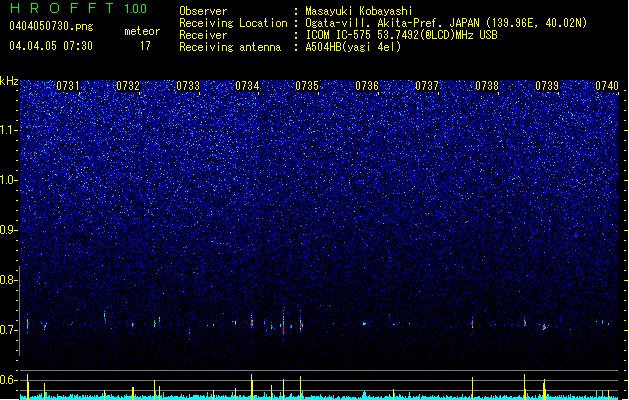Click the HROFFT 1.0.0 title text
The image size is (629, 400).
click(78, 8)
